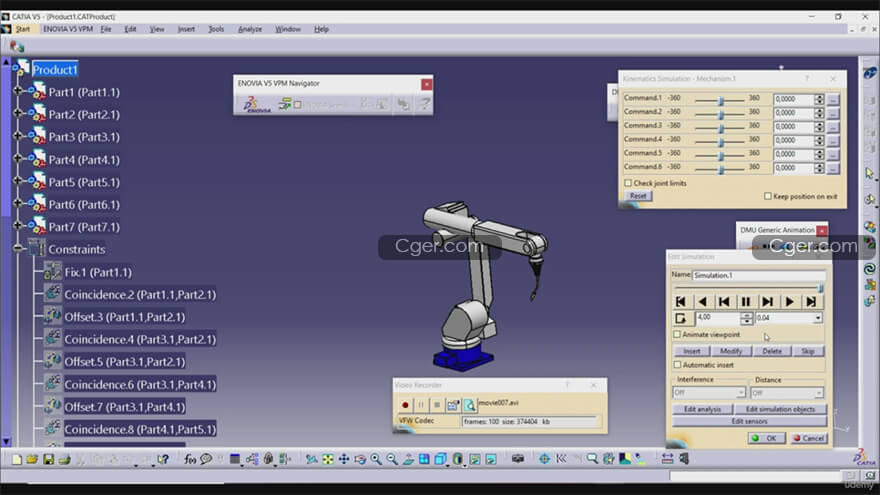Click the ENOVIA logo icon in VPM Navigator
This screenshot has height=495, width=880.
[257, 104]
